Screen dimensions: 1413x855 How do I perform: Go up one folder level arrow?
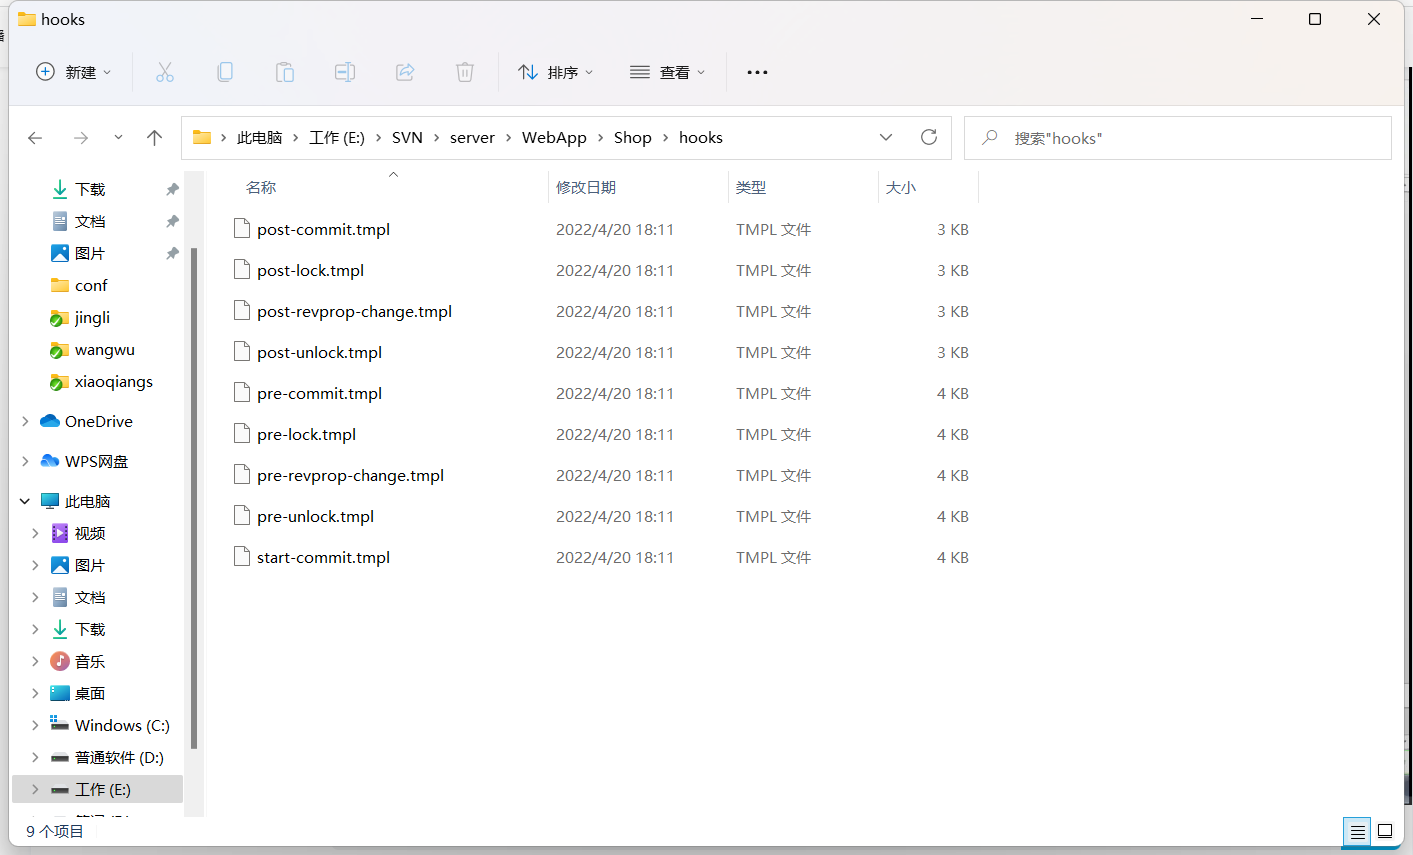(x=154, y=138)
